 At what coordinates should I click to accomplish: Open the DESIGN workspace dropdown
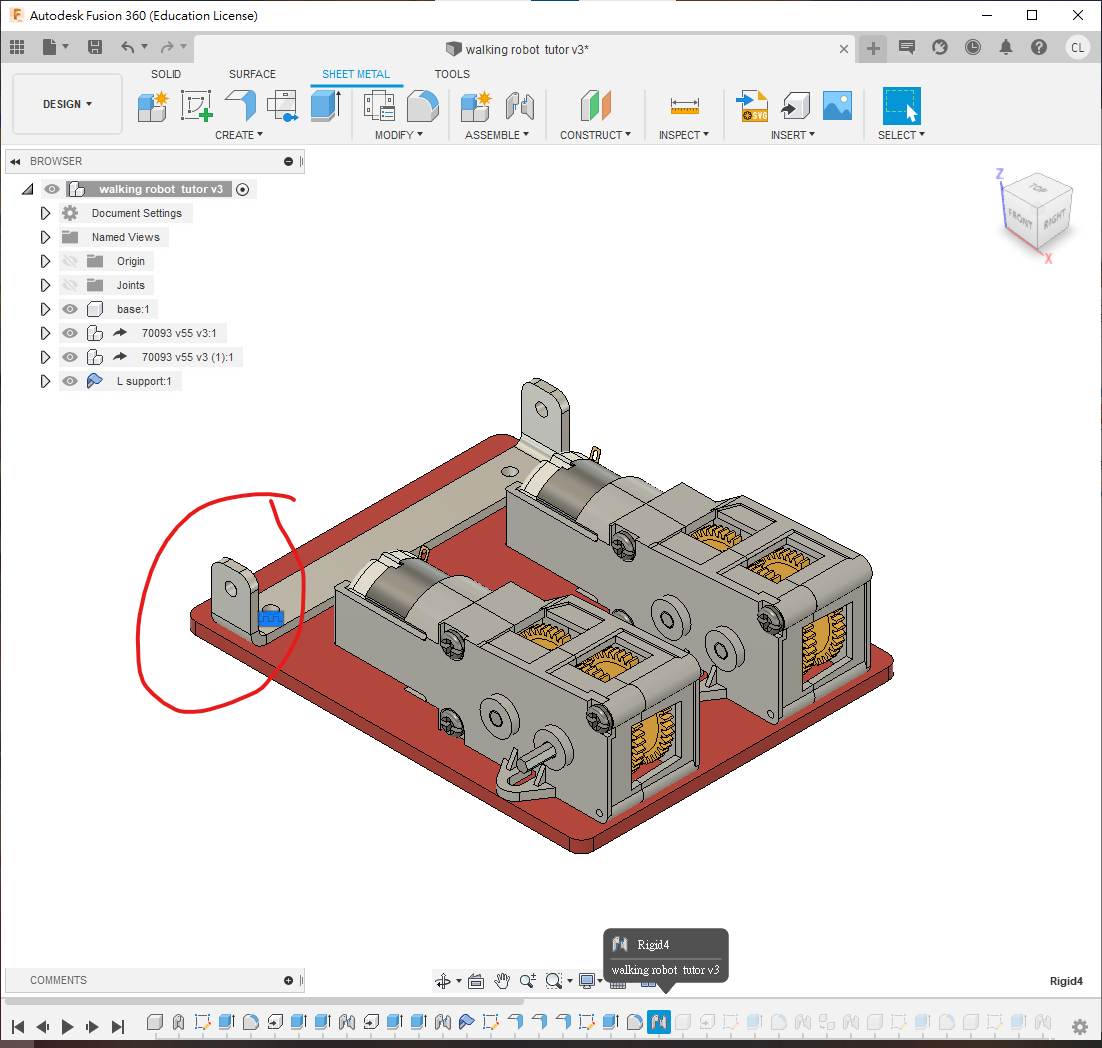tap(67, 104)
